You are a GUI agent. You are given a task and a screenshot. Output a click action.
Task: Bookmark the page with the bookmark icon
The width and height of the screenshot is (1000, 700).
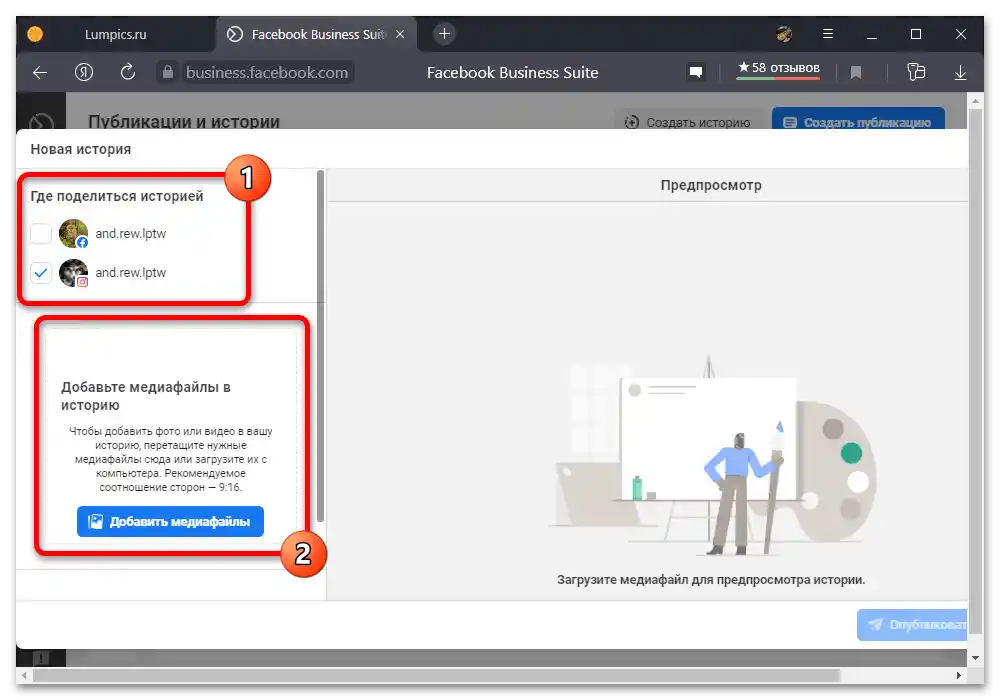click(x=856, y=73)
